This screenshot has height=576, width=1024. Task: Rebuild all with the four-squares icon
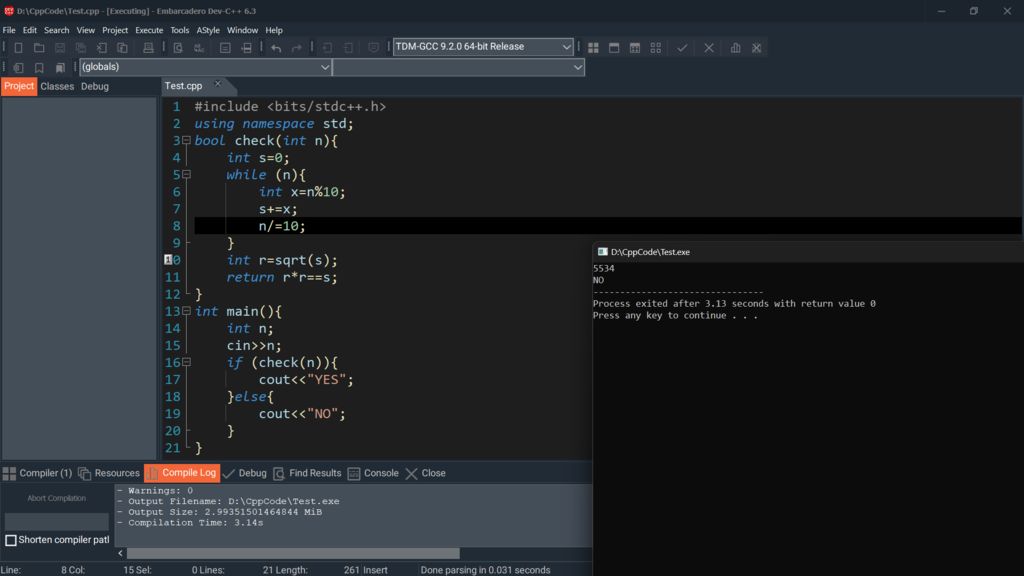[x=656, y=48]
